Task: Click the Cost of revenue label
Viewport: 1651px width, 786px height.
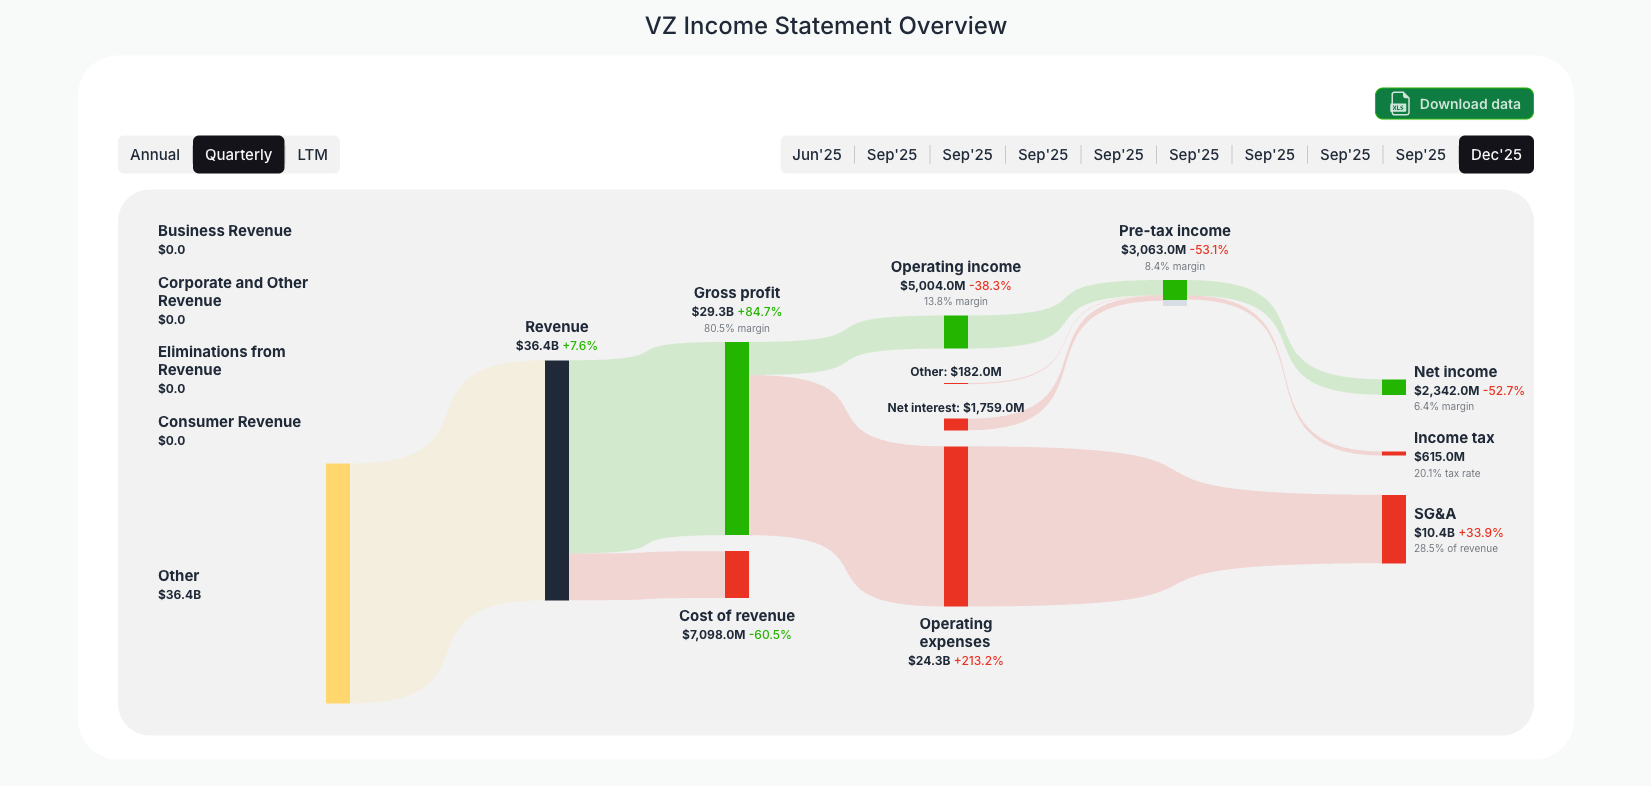Action: 737,615
